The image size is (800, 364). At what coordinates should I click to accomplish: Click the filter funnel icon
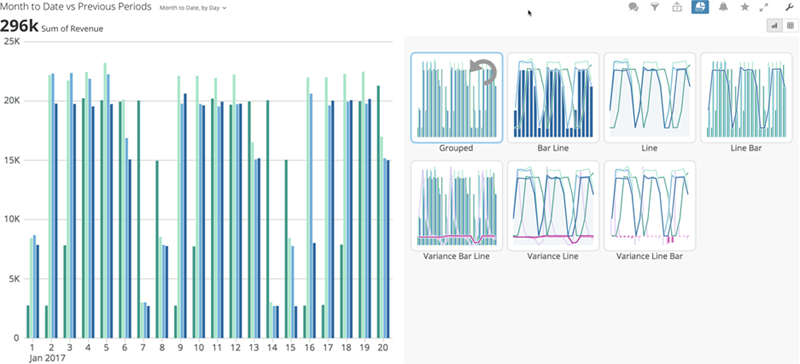click(655, 7)
